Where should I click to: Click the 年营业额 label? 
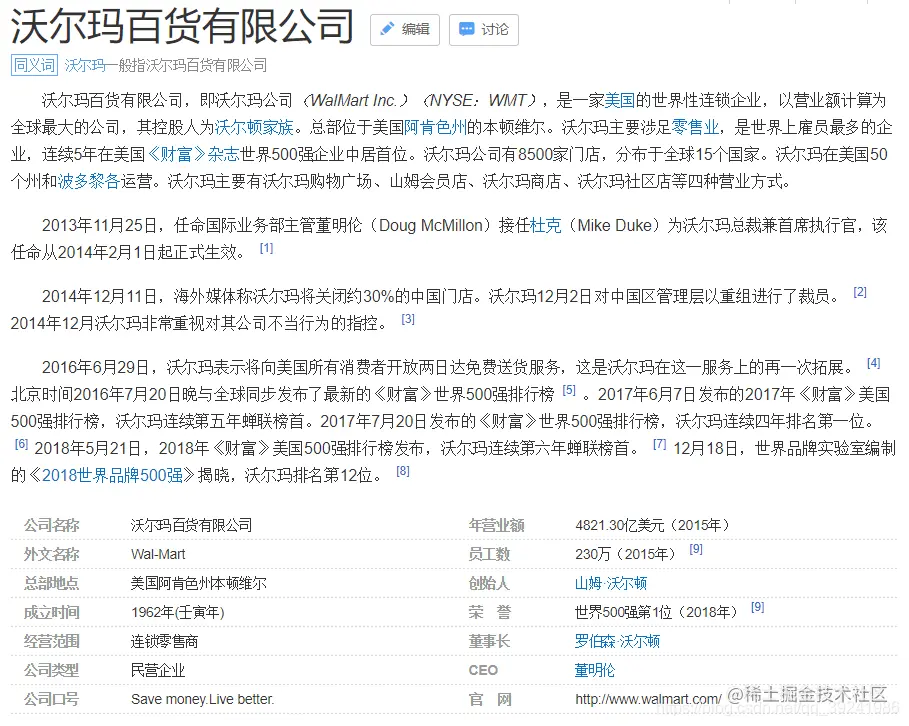(x=496, y=525)
